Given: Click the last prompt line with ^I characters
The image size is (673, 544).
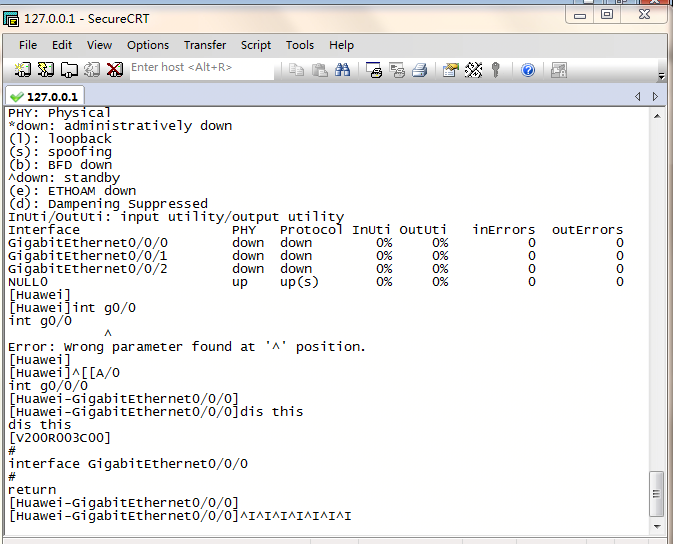Looking at the screenshot, I should [180, 516].
